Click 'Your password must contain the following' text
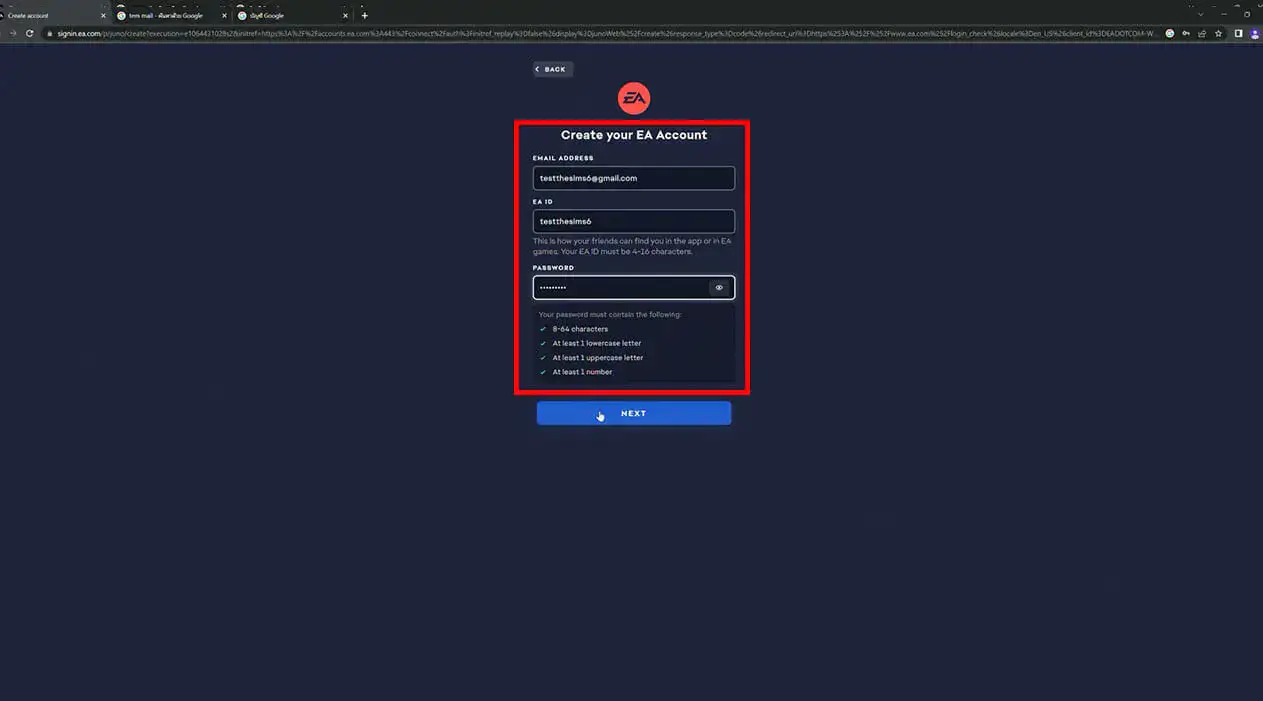This screenshot has width=1263, height=701. (610, 314)
